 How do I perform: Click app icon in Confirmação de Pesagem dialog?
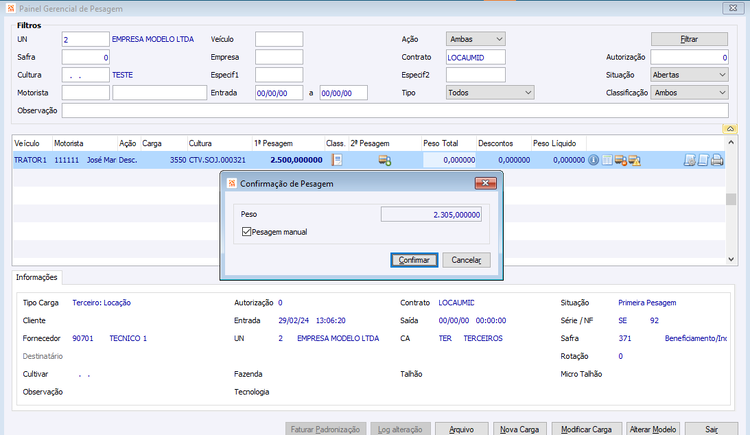tap(232, 183)
